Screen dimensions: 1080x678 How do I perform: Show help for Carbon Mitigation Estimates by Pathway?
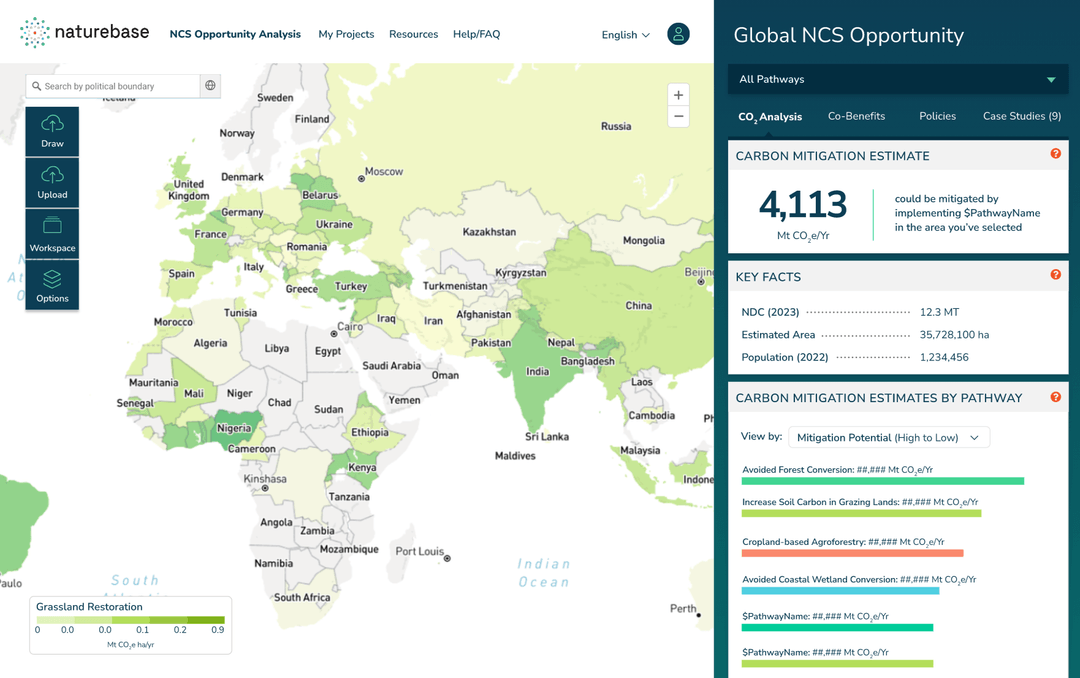pyautogui.click(x=1055, y=397)
